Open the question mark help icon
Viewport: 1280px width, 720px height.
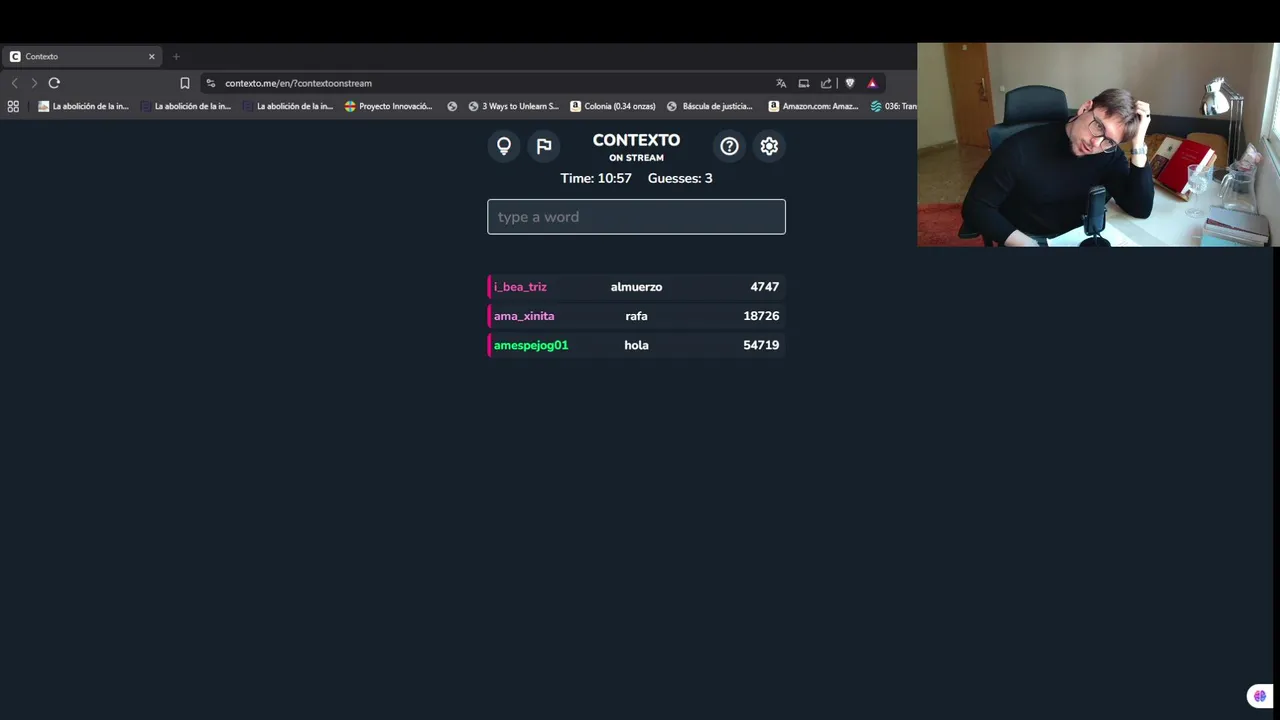729,146
